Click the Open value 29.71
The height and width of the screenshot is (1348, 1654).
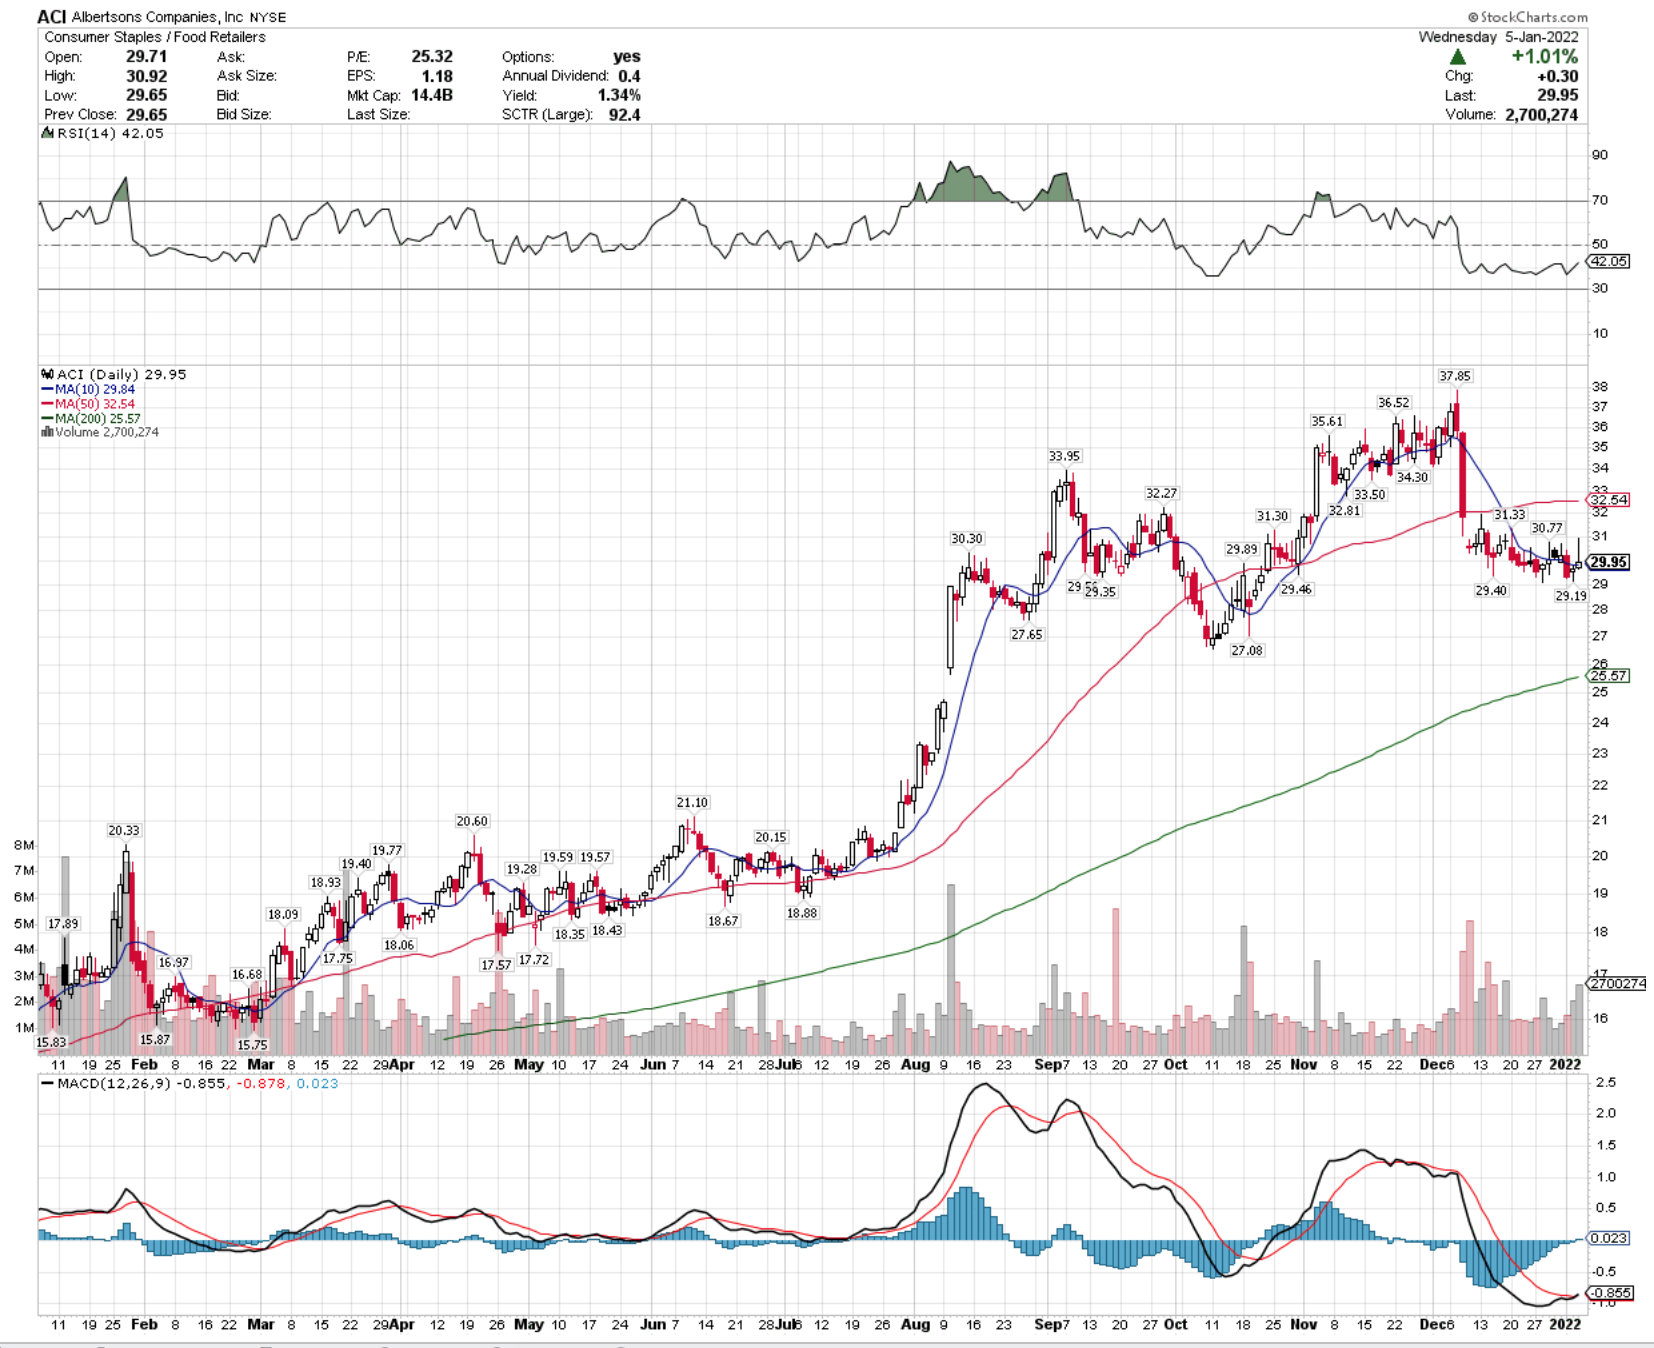click(x=146, y=56)
